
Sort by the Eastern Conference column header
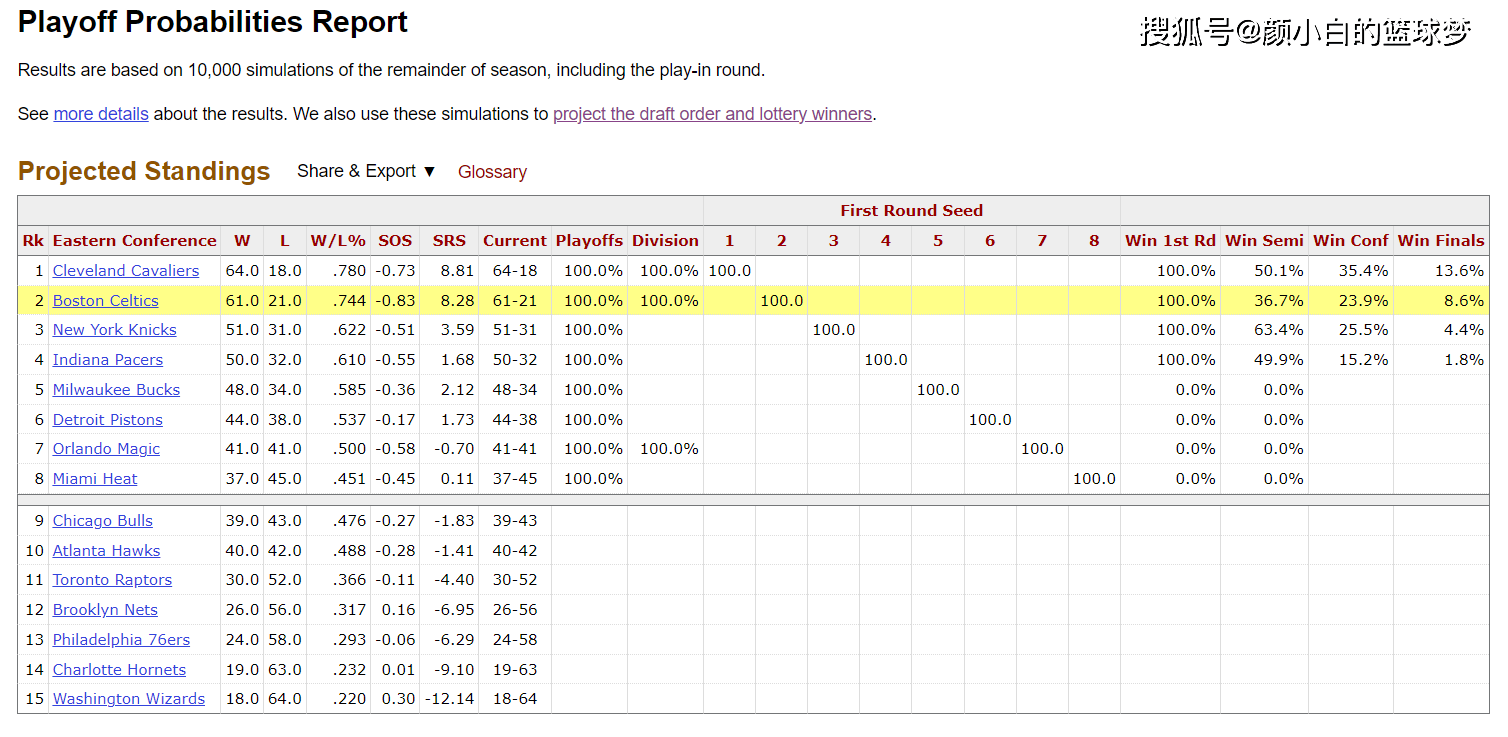point(135,240)
